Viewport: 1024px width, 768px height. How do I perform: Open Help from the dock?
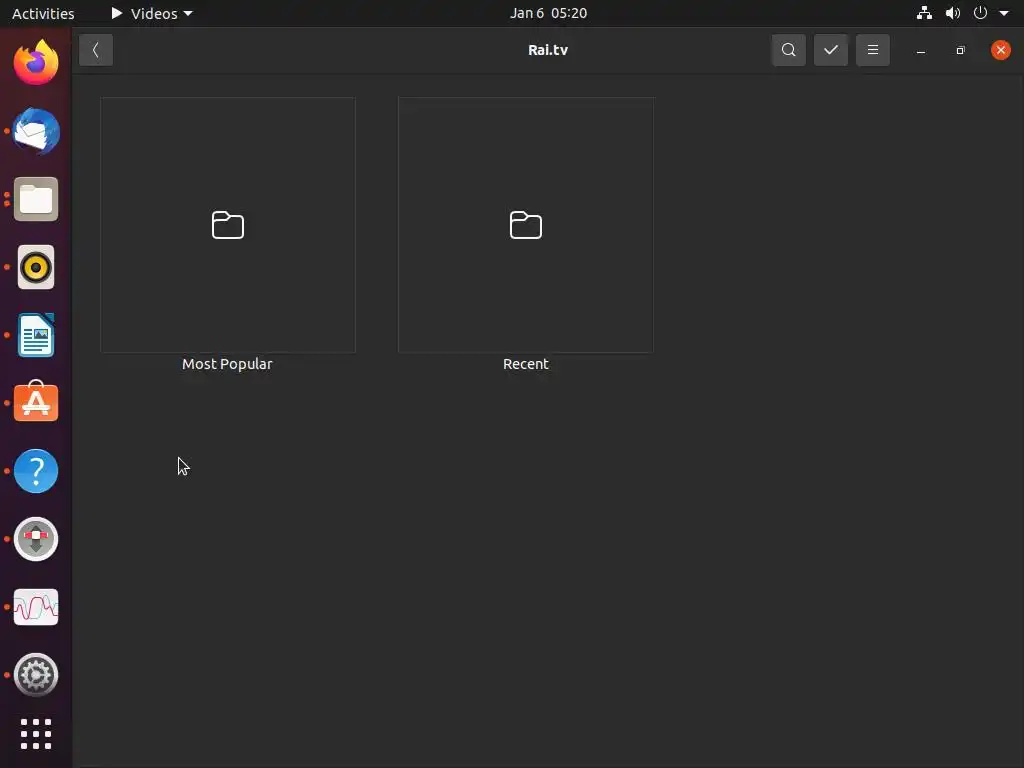tap(36, 471)
